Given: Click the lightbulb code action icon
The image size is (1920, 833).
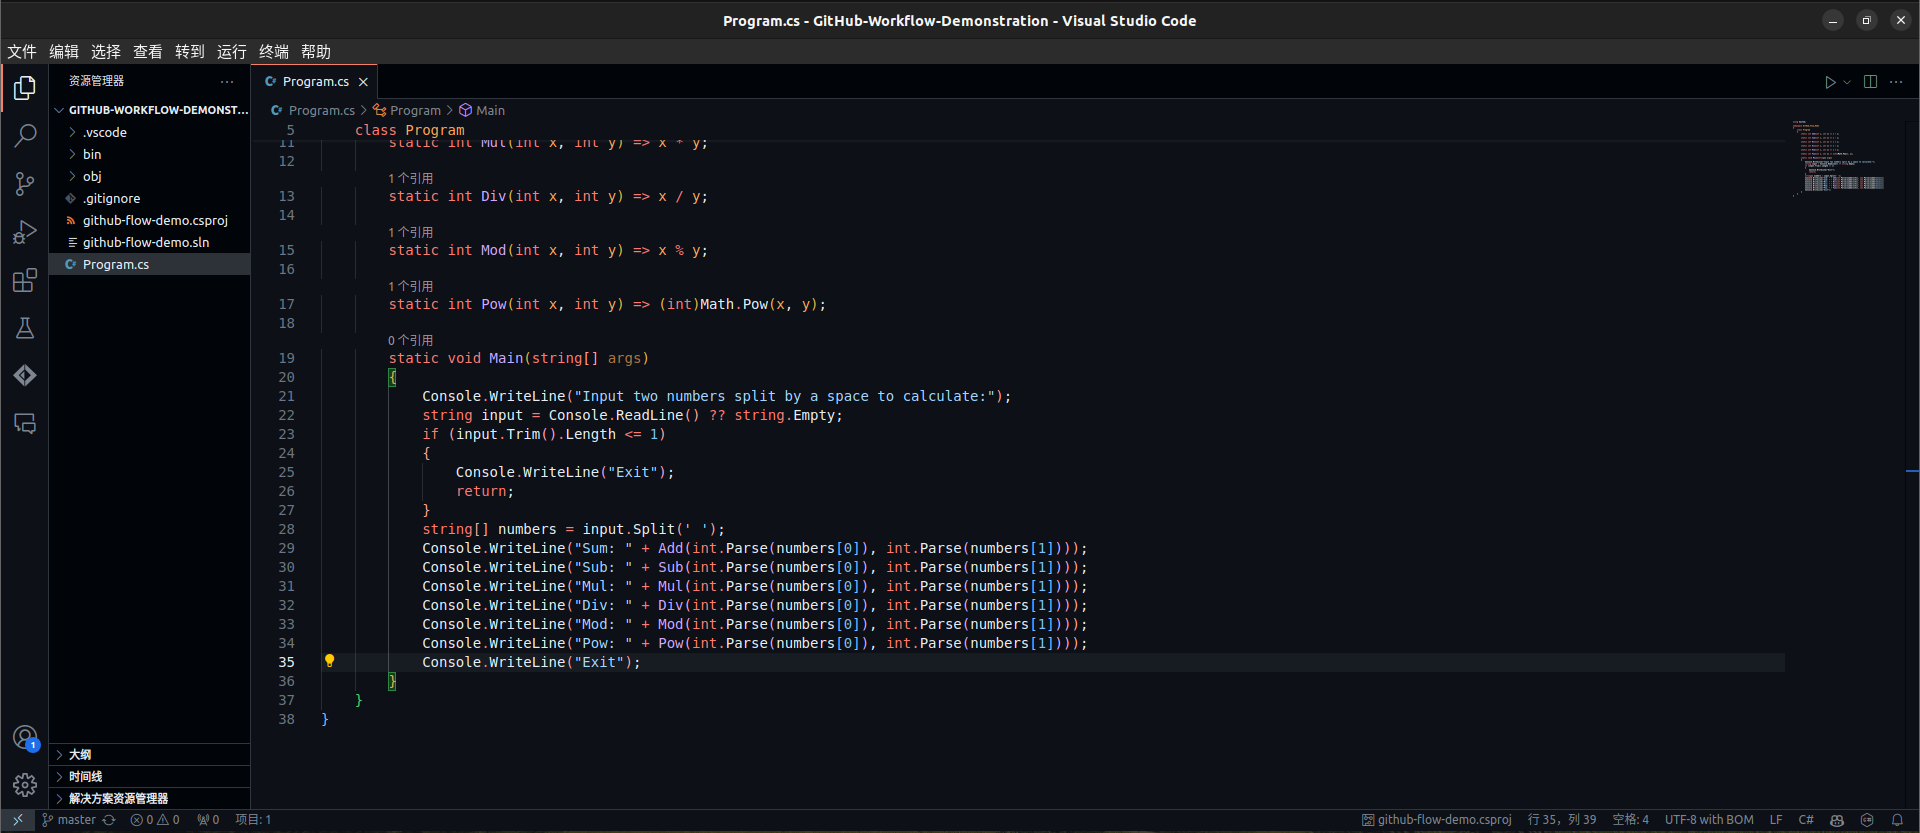Looking at the screenshot, I should point(329,661).
